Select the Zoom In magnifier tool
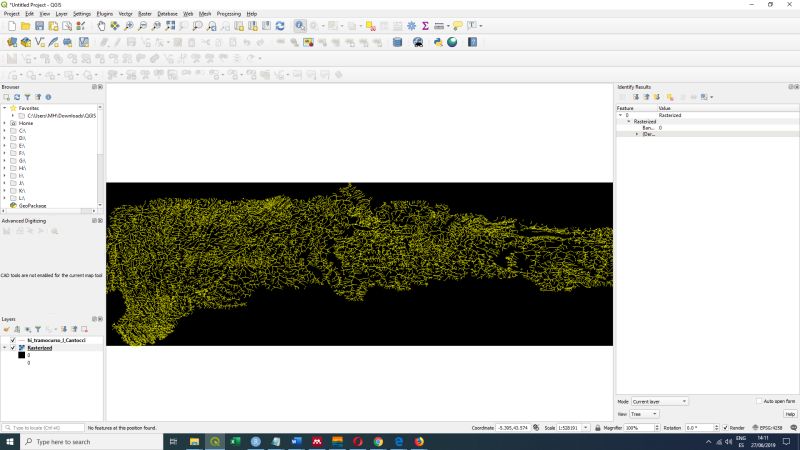Viewport: 800px width, 450px height. [x=129, y=26]
